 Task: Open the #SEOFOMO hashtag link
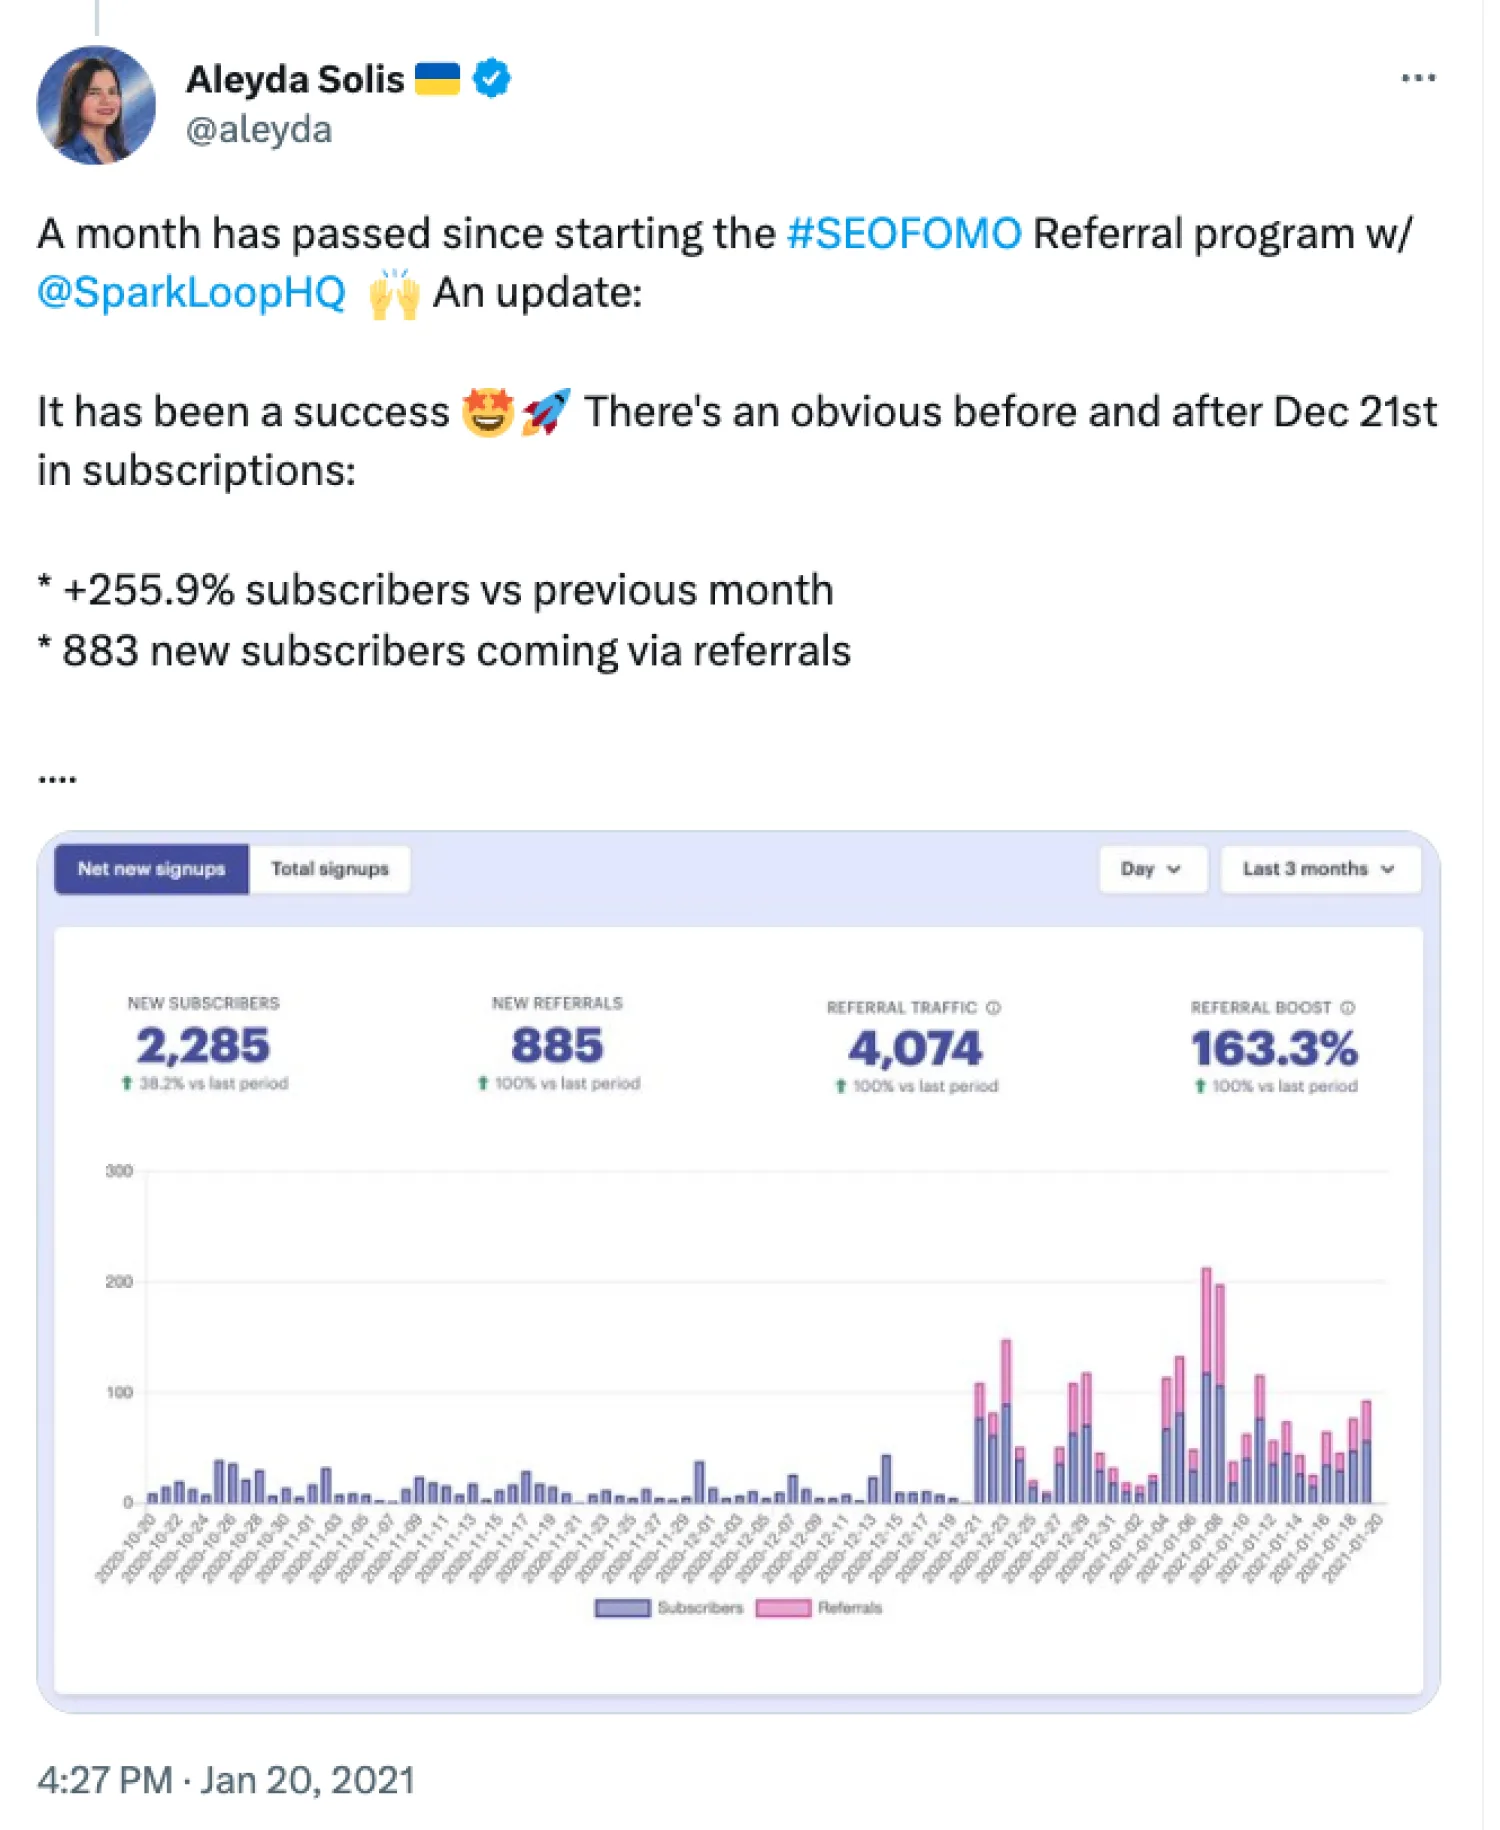coord(904,234)
